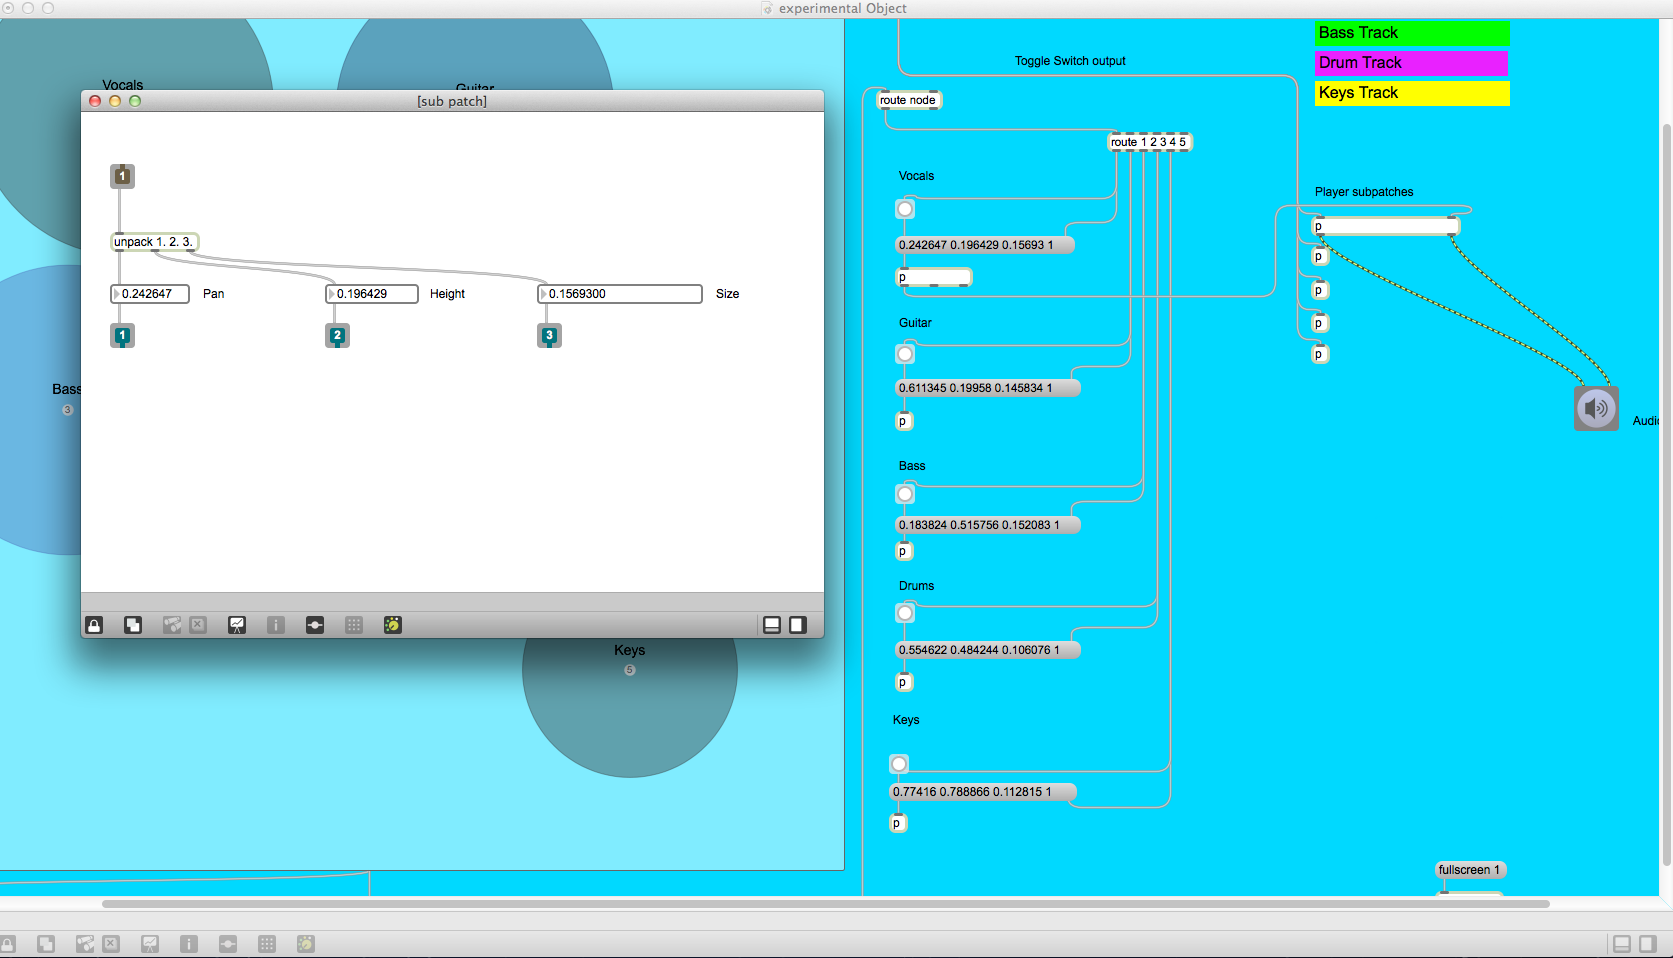Image resolution: width=1673 pixels, height=958 pixels.
Task: Open inspector icon in main window toolbar
Action: pos(189,944)
